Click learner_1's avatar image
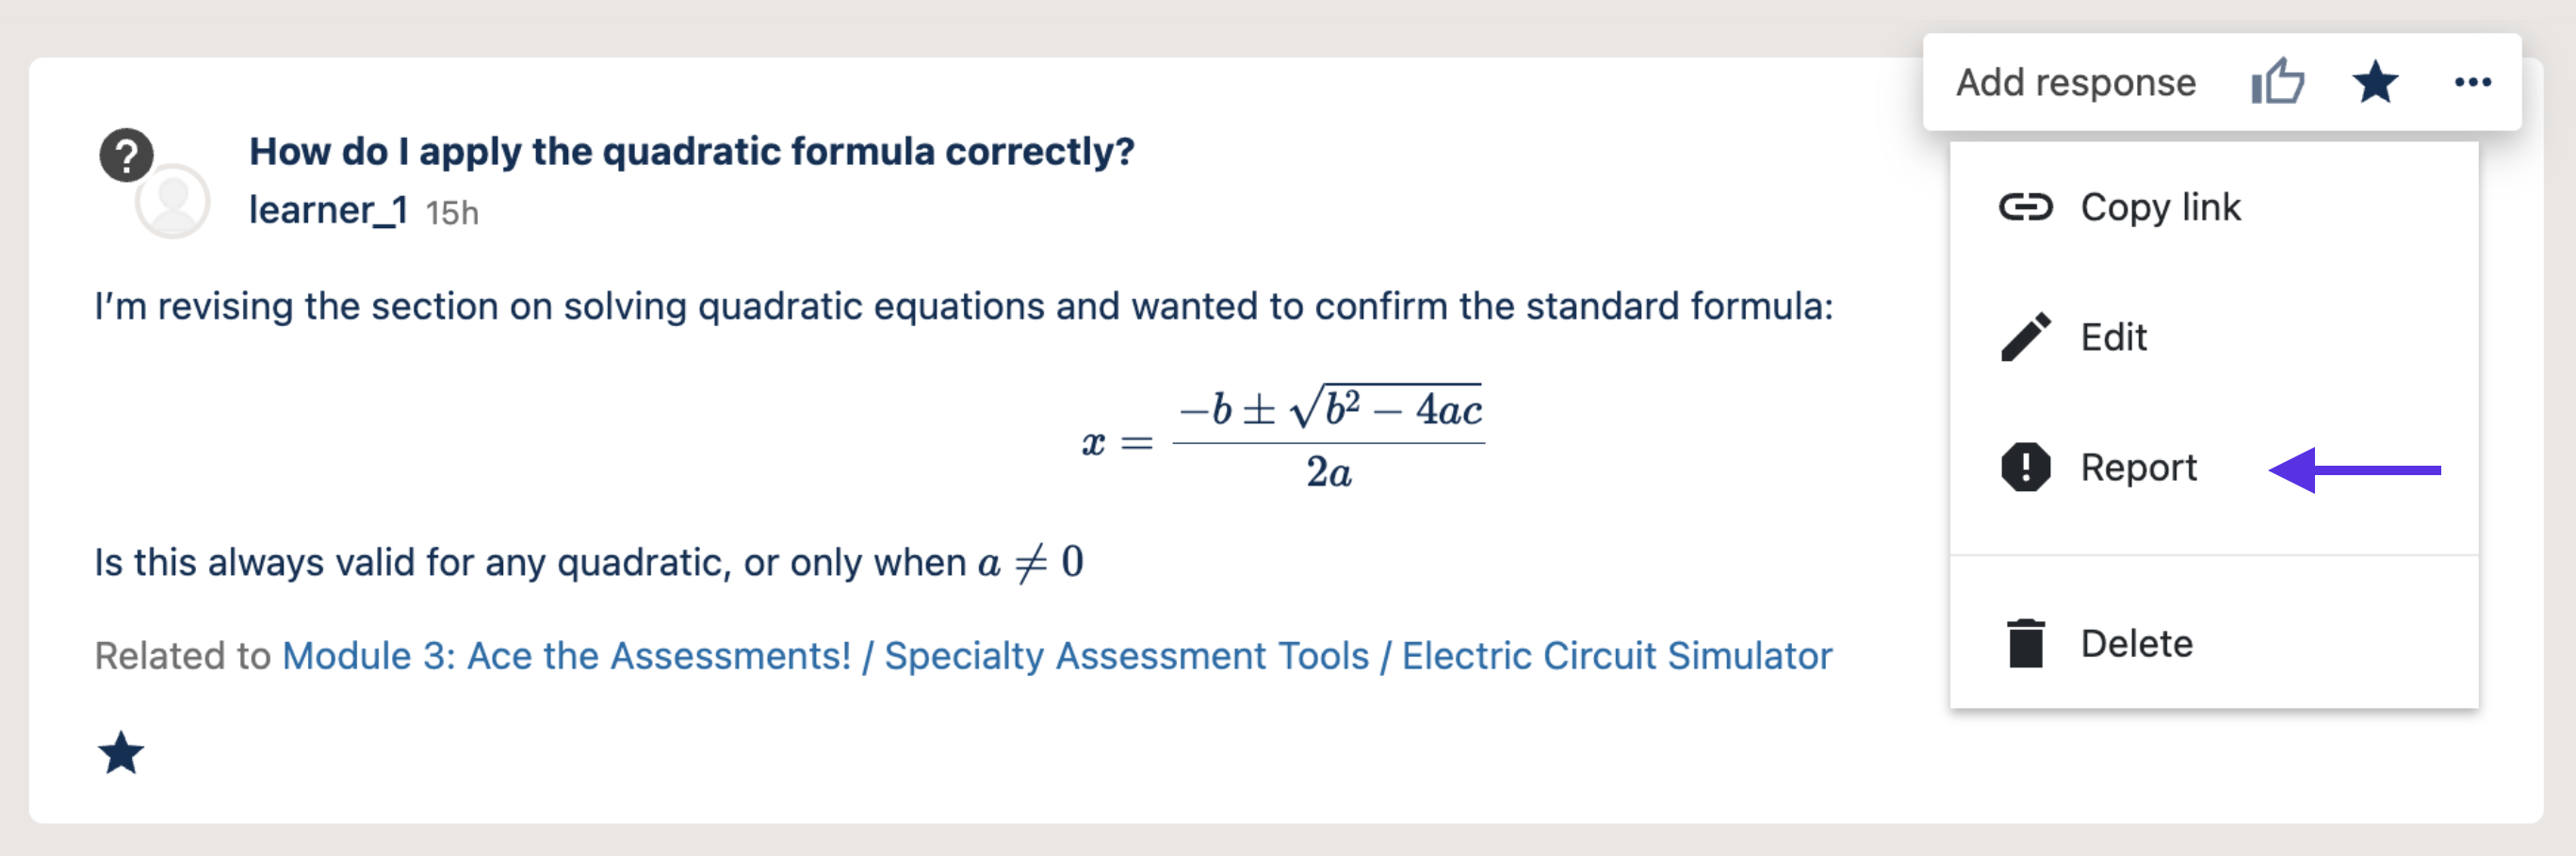This screenshot has height=856, width=2576. pyautogui.click(x=173, y=202)
